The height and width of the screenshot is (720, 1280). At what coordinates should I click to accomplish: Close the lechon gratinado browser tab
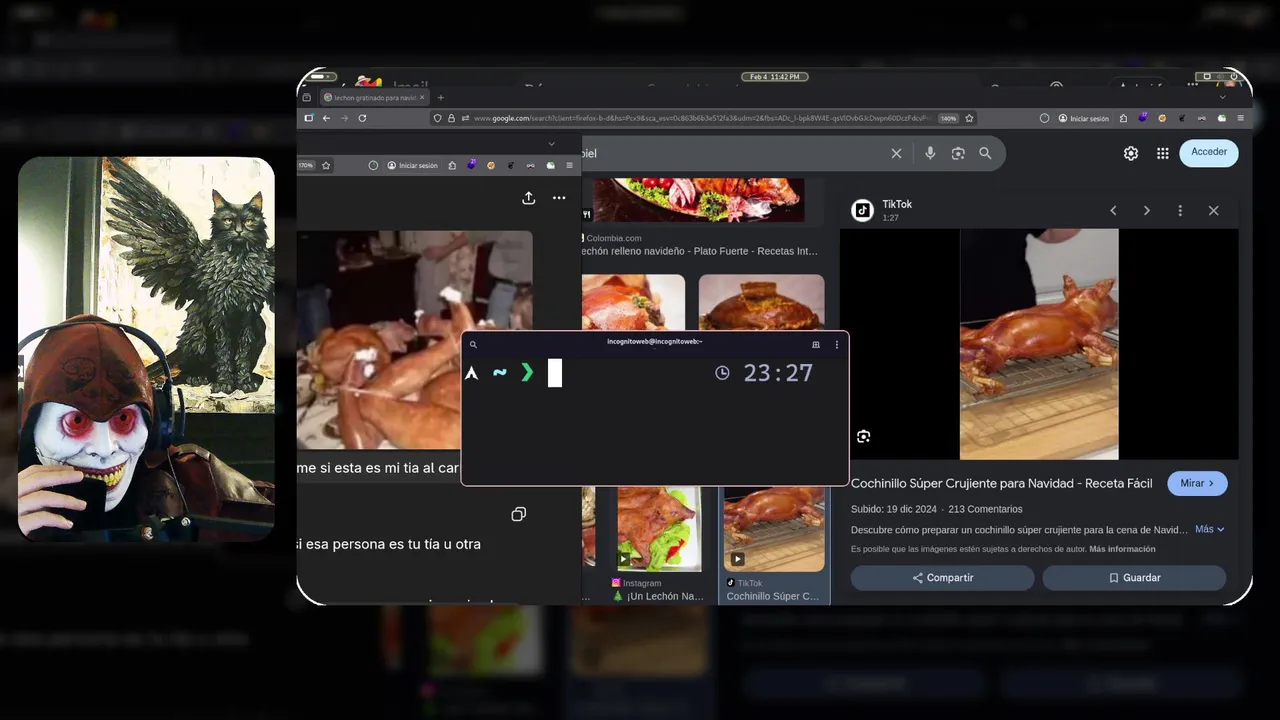click(422, 97)
